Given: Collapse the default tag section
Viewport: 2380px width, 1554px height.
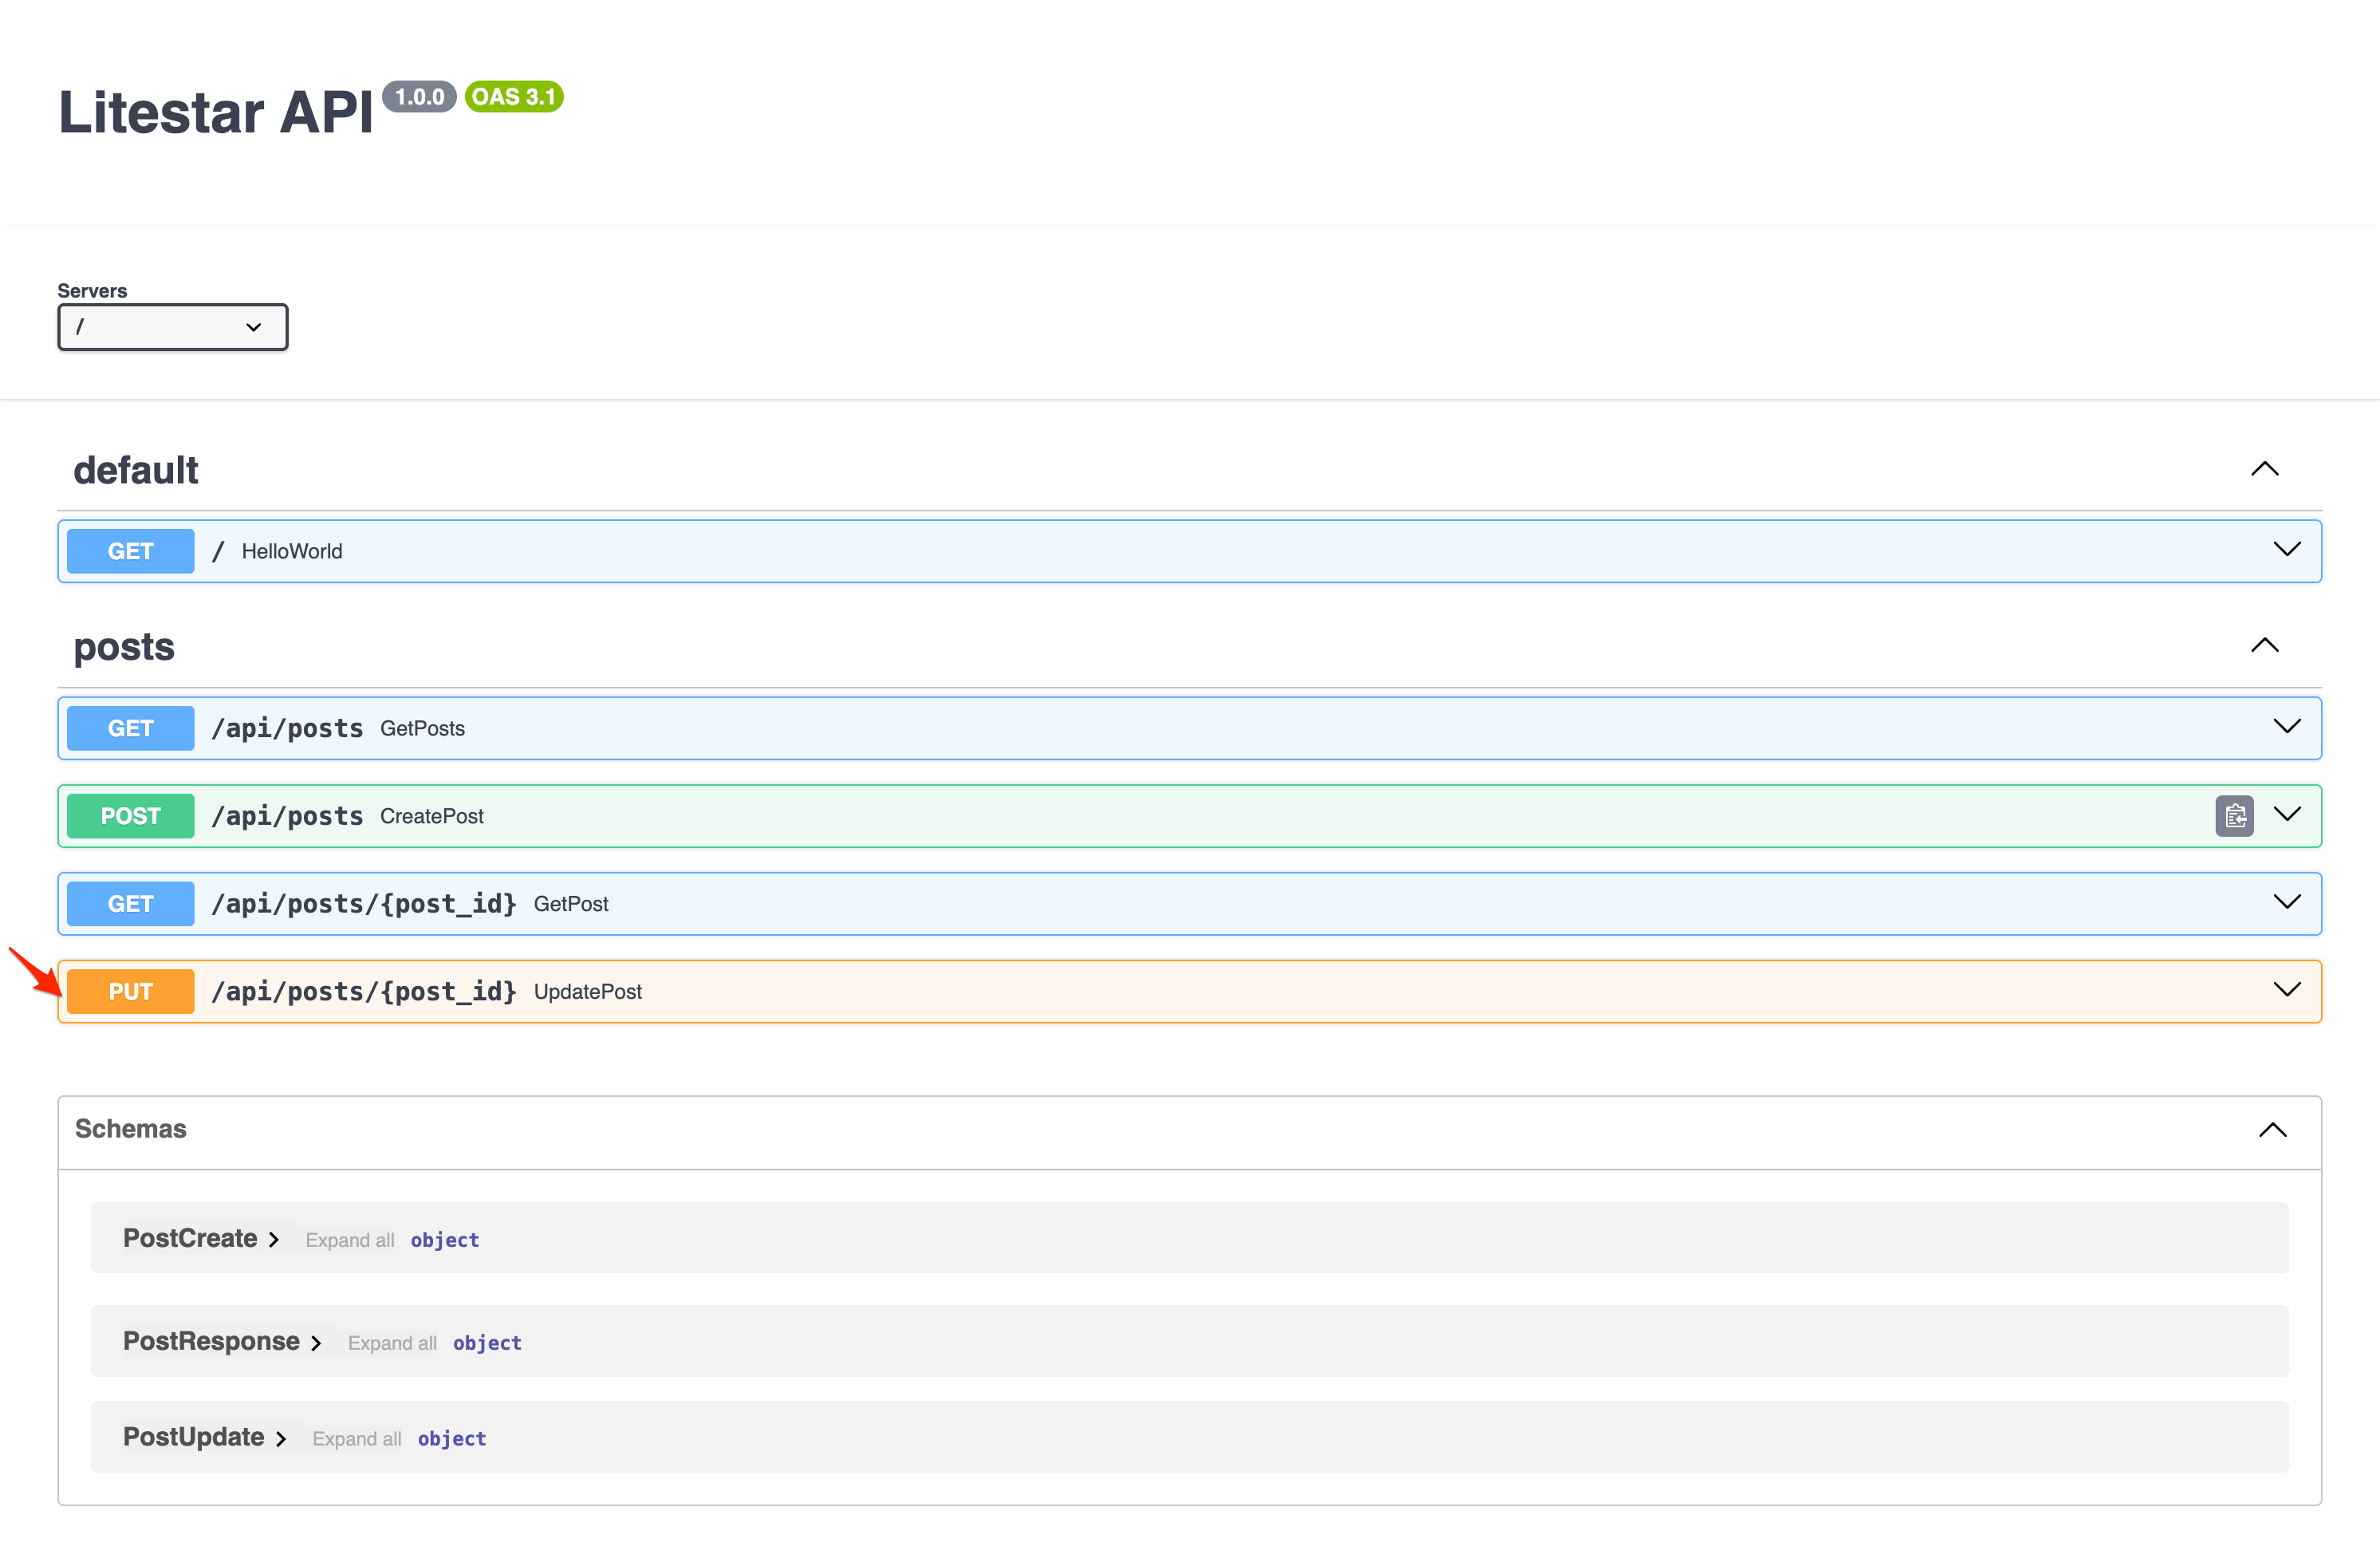Looking at the screenshot, I should (2265, 469).
